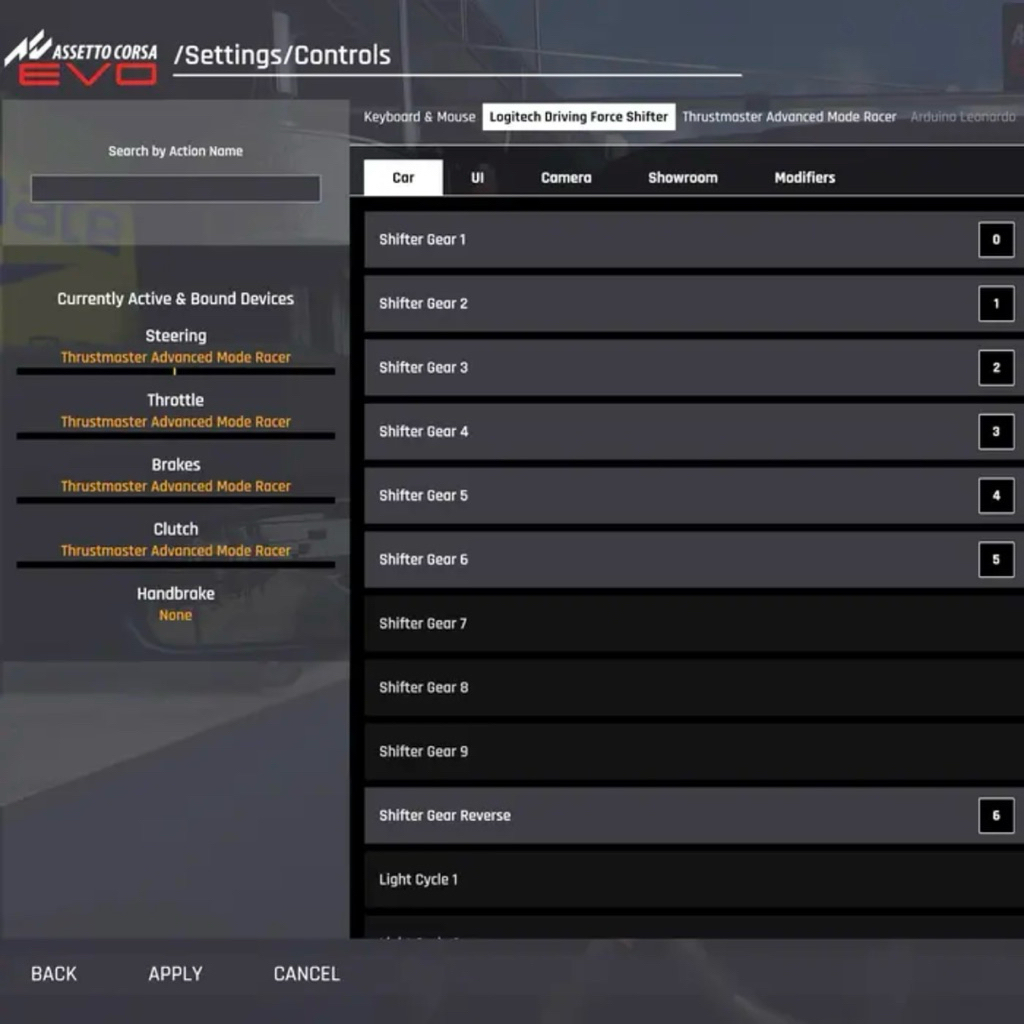Click the Shifter Gear 1 label
The width and height of the screenshot is (1024, 1024).
pos(422,240)
